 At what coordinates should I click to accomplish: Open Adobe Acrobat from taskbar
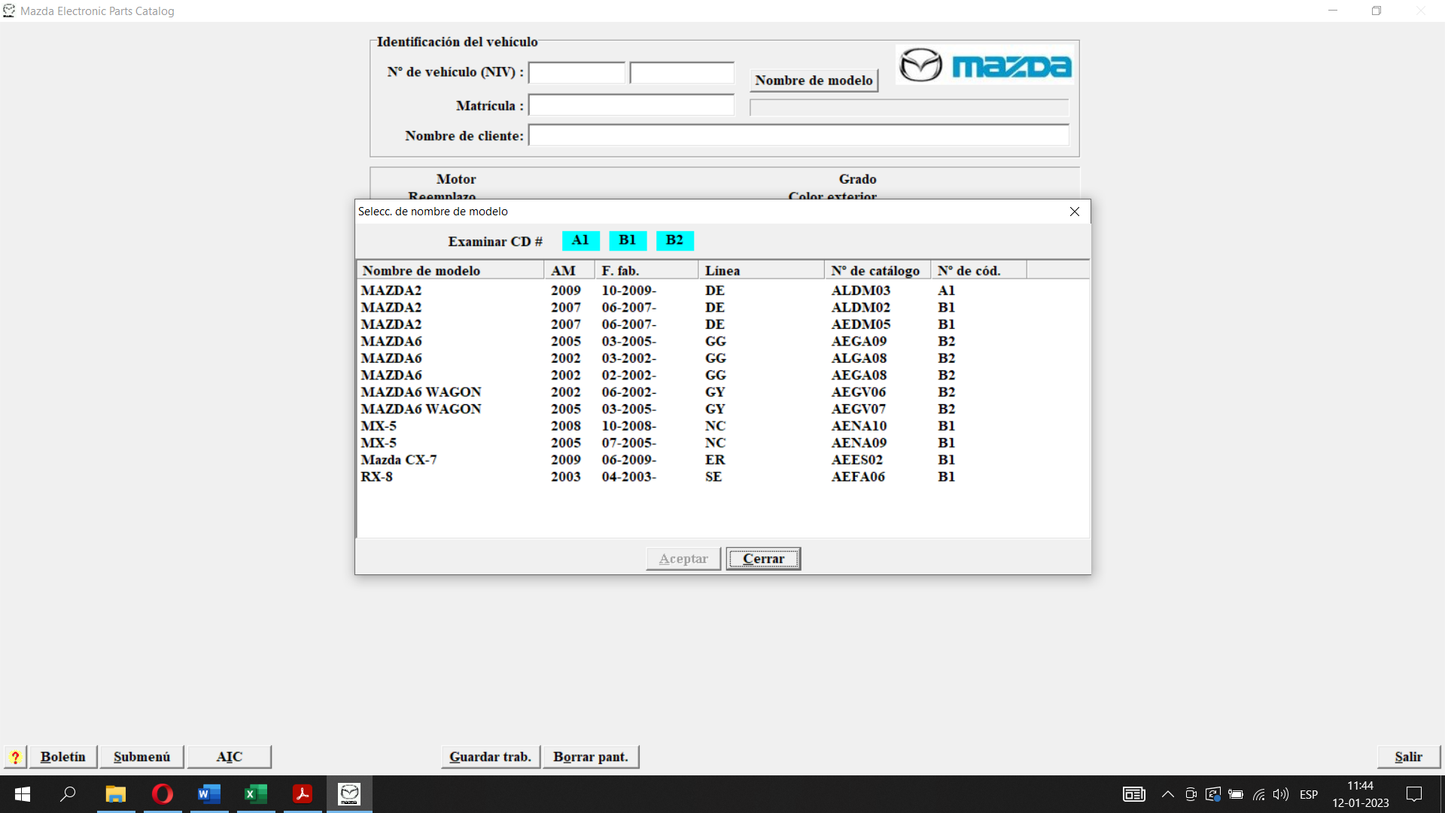(x=302, y=794)
